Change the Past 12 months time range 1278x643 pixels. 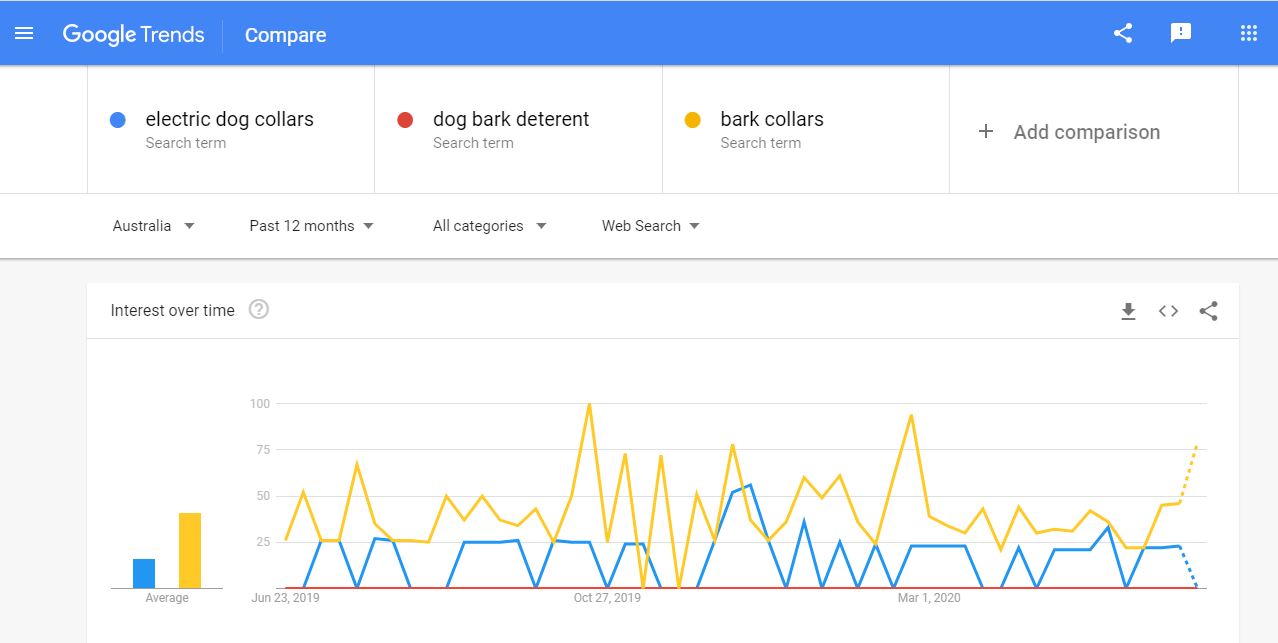tap(311, 225)
